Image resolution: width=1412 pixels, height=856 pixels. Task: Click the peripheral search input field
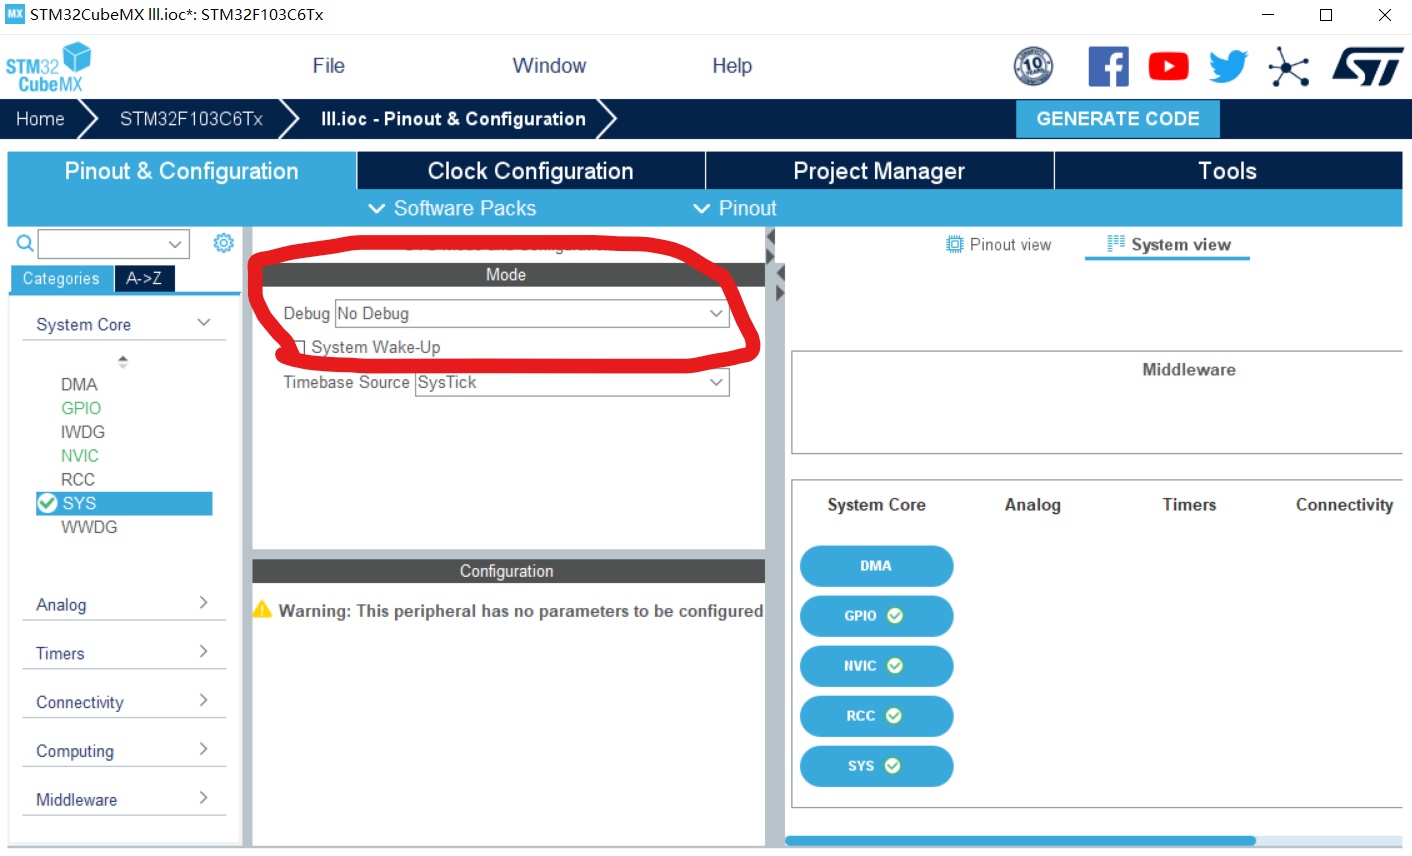[102, 244]
